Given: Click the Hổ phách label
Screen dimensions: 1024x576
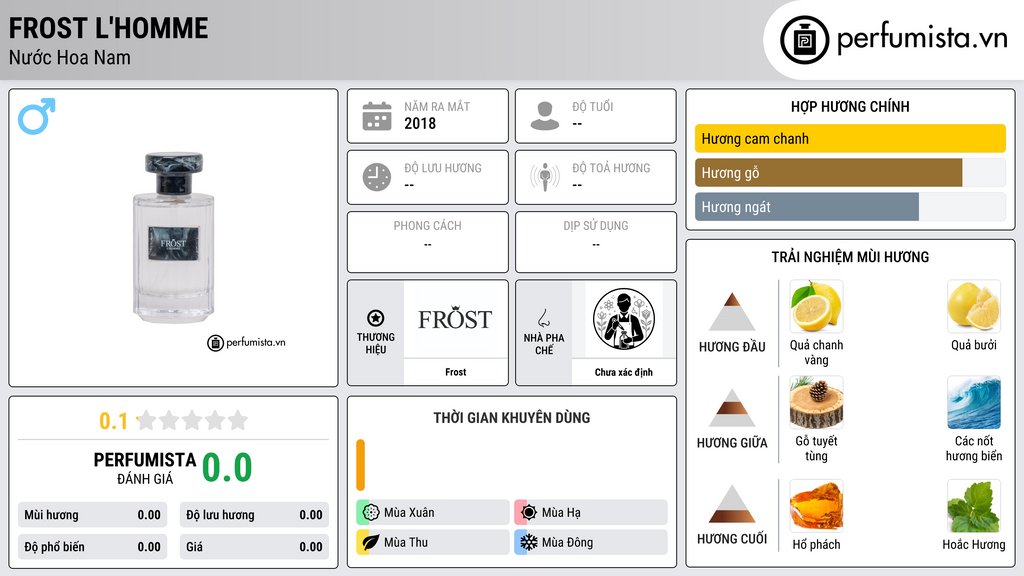Looking at the screenshot, I should (x=816, y=545).
